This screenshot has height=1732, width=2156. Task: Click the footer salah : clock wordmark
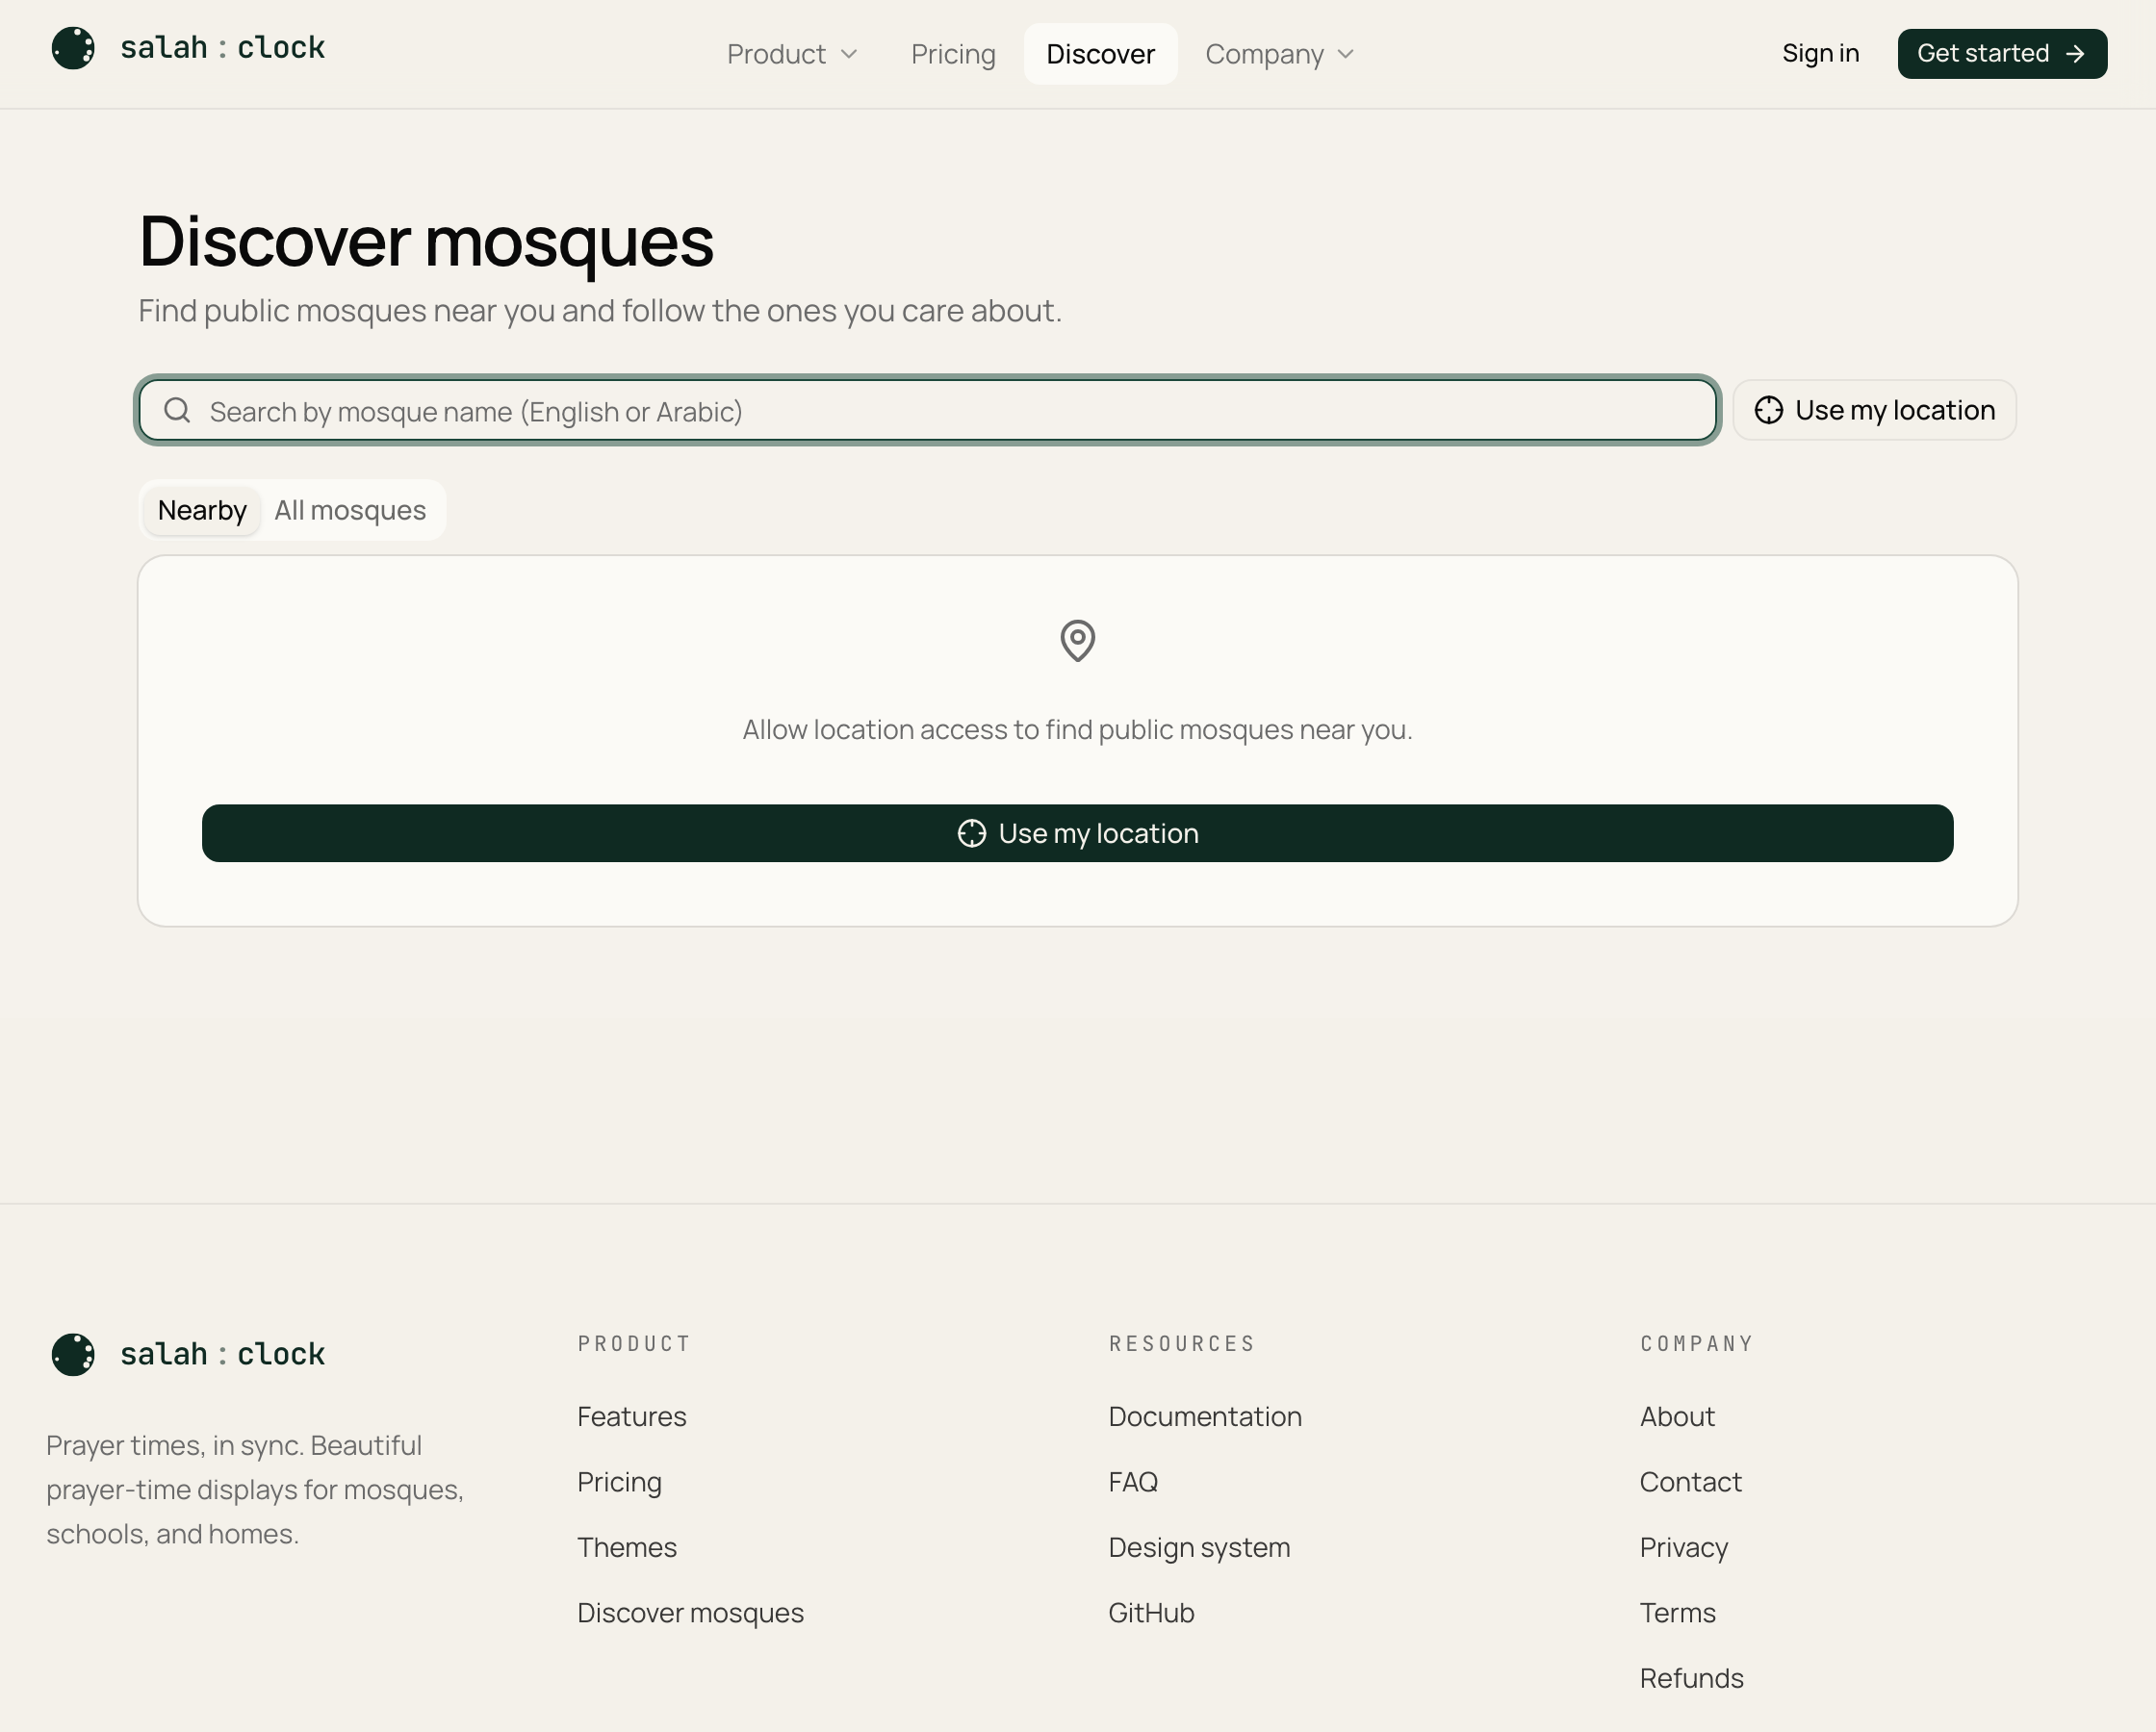[x=222, y=1354]
